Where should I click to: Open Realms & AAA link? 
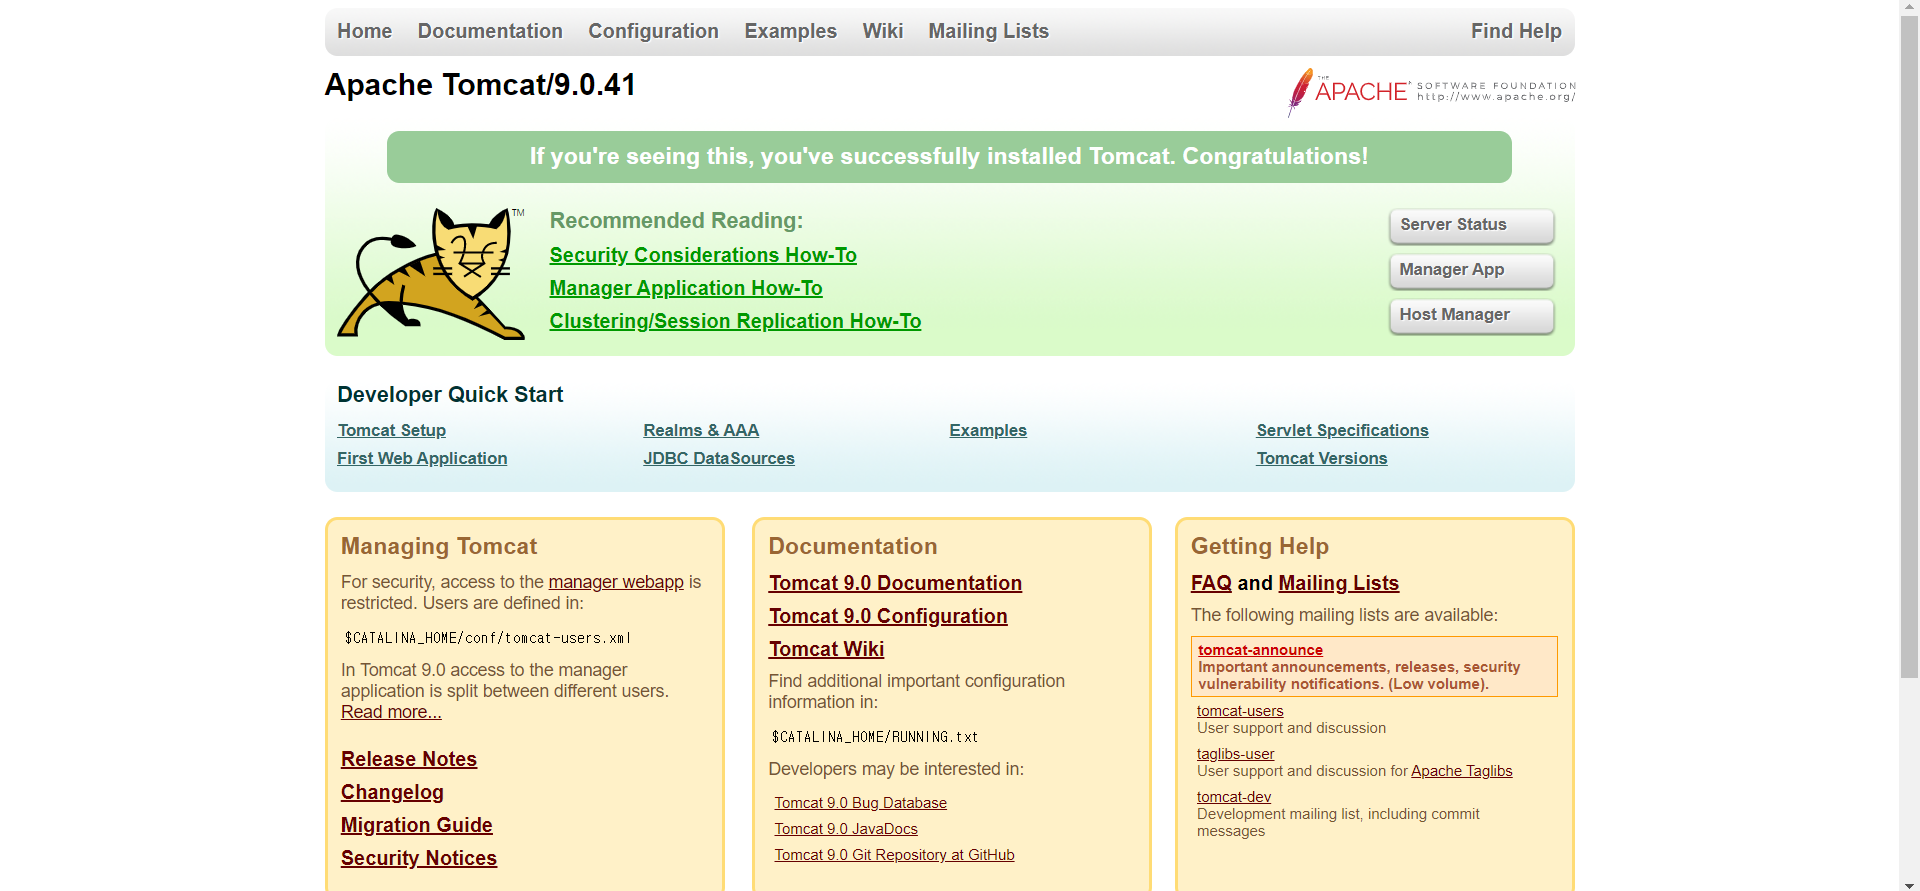pyautogui.click(x=701, y=430)
